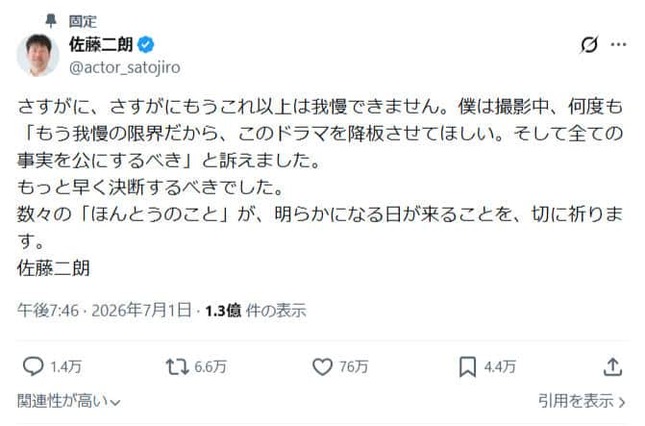The height and width of the screenshot is (426, 645).
Task: Click the 76万 likes count
Action: 354,366
